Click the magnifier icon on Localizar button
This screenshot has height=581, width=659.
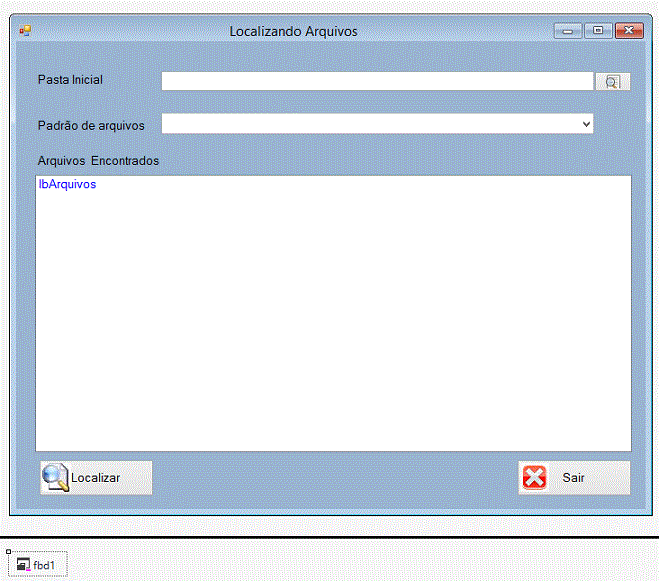pos(55,478)
